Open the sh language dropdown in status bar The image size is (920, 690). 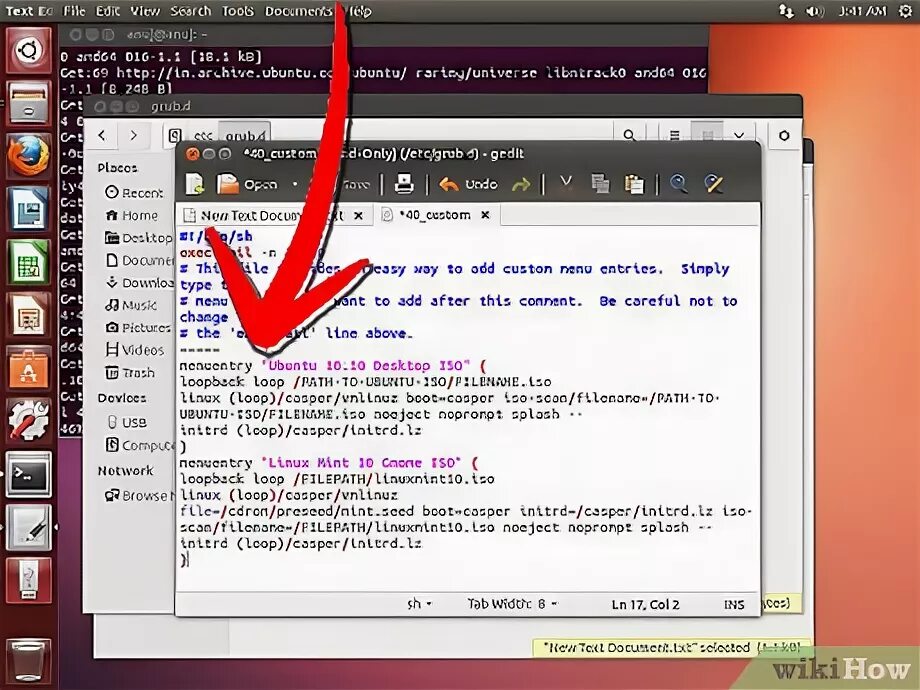[x=419, y=603]
